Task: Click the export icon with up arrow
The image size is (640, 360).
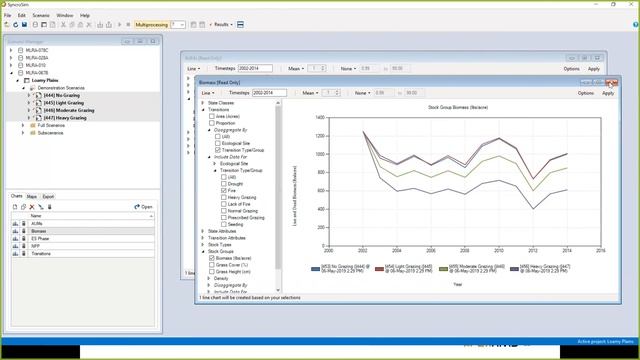Action: pyautogui.click(x=109, y=25)
